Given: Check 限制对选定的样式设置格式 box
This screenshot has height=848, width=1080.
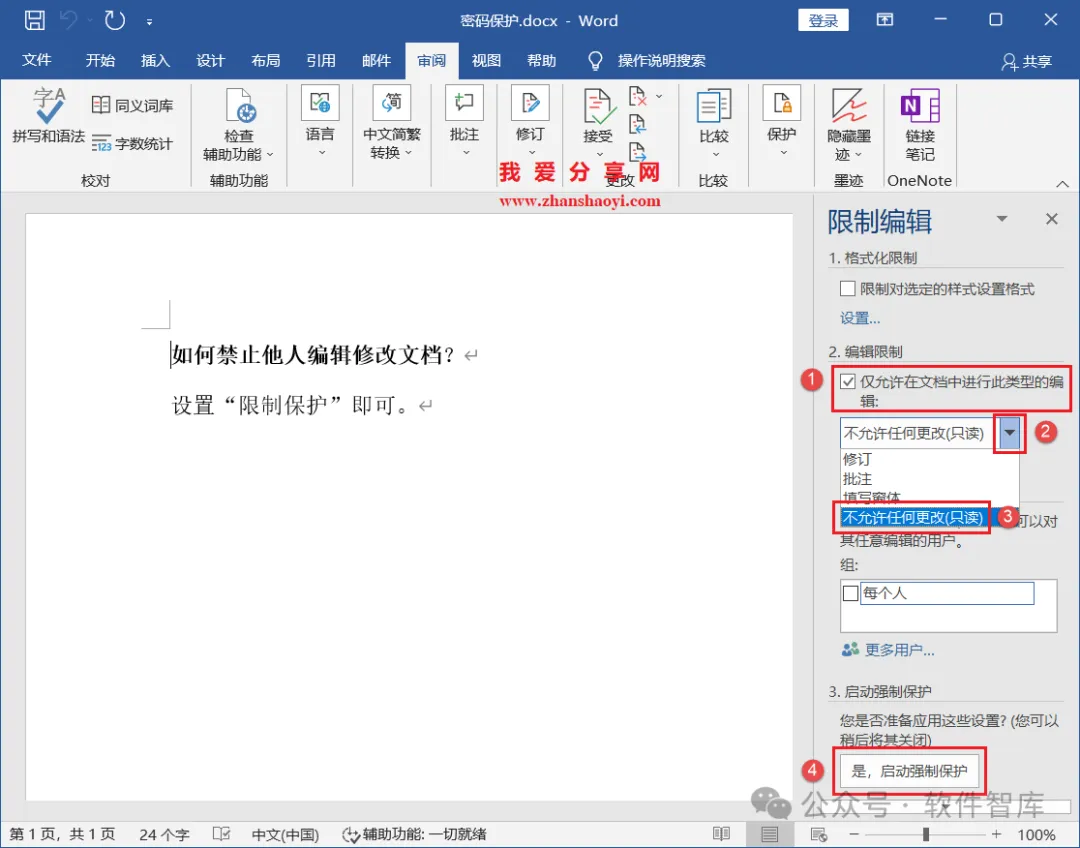Looking at the screenshot, I should 848,289.
